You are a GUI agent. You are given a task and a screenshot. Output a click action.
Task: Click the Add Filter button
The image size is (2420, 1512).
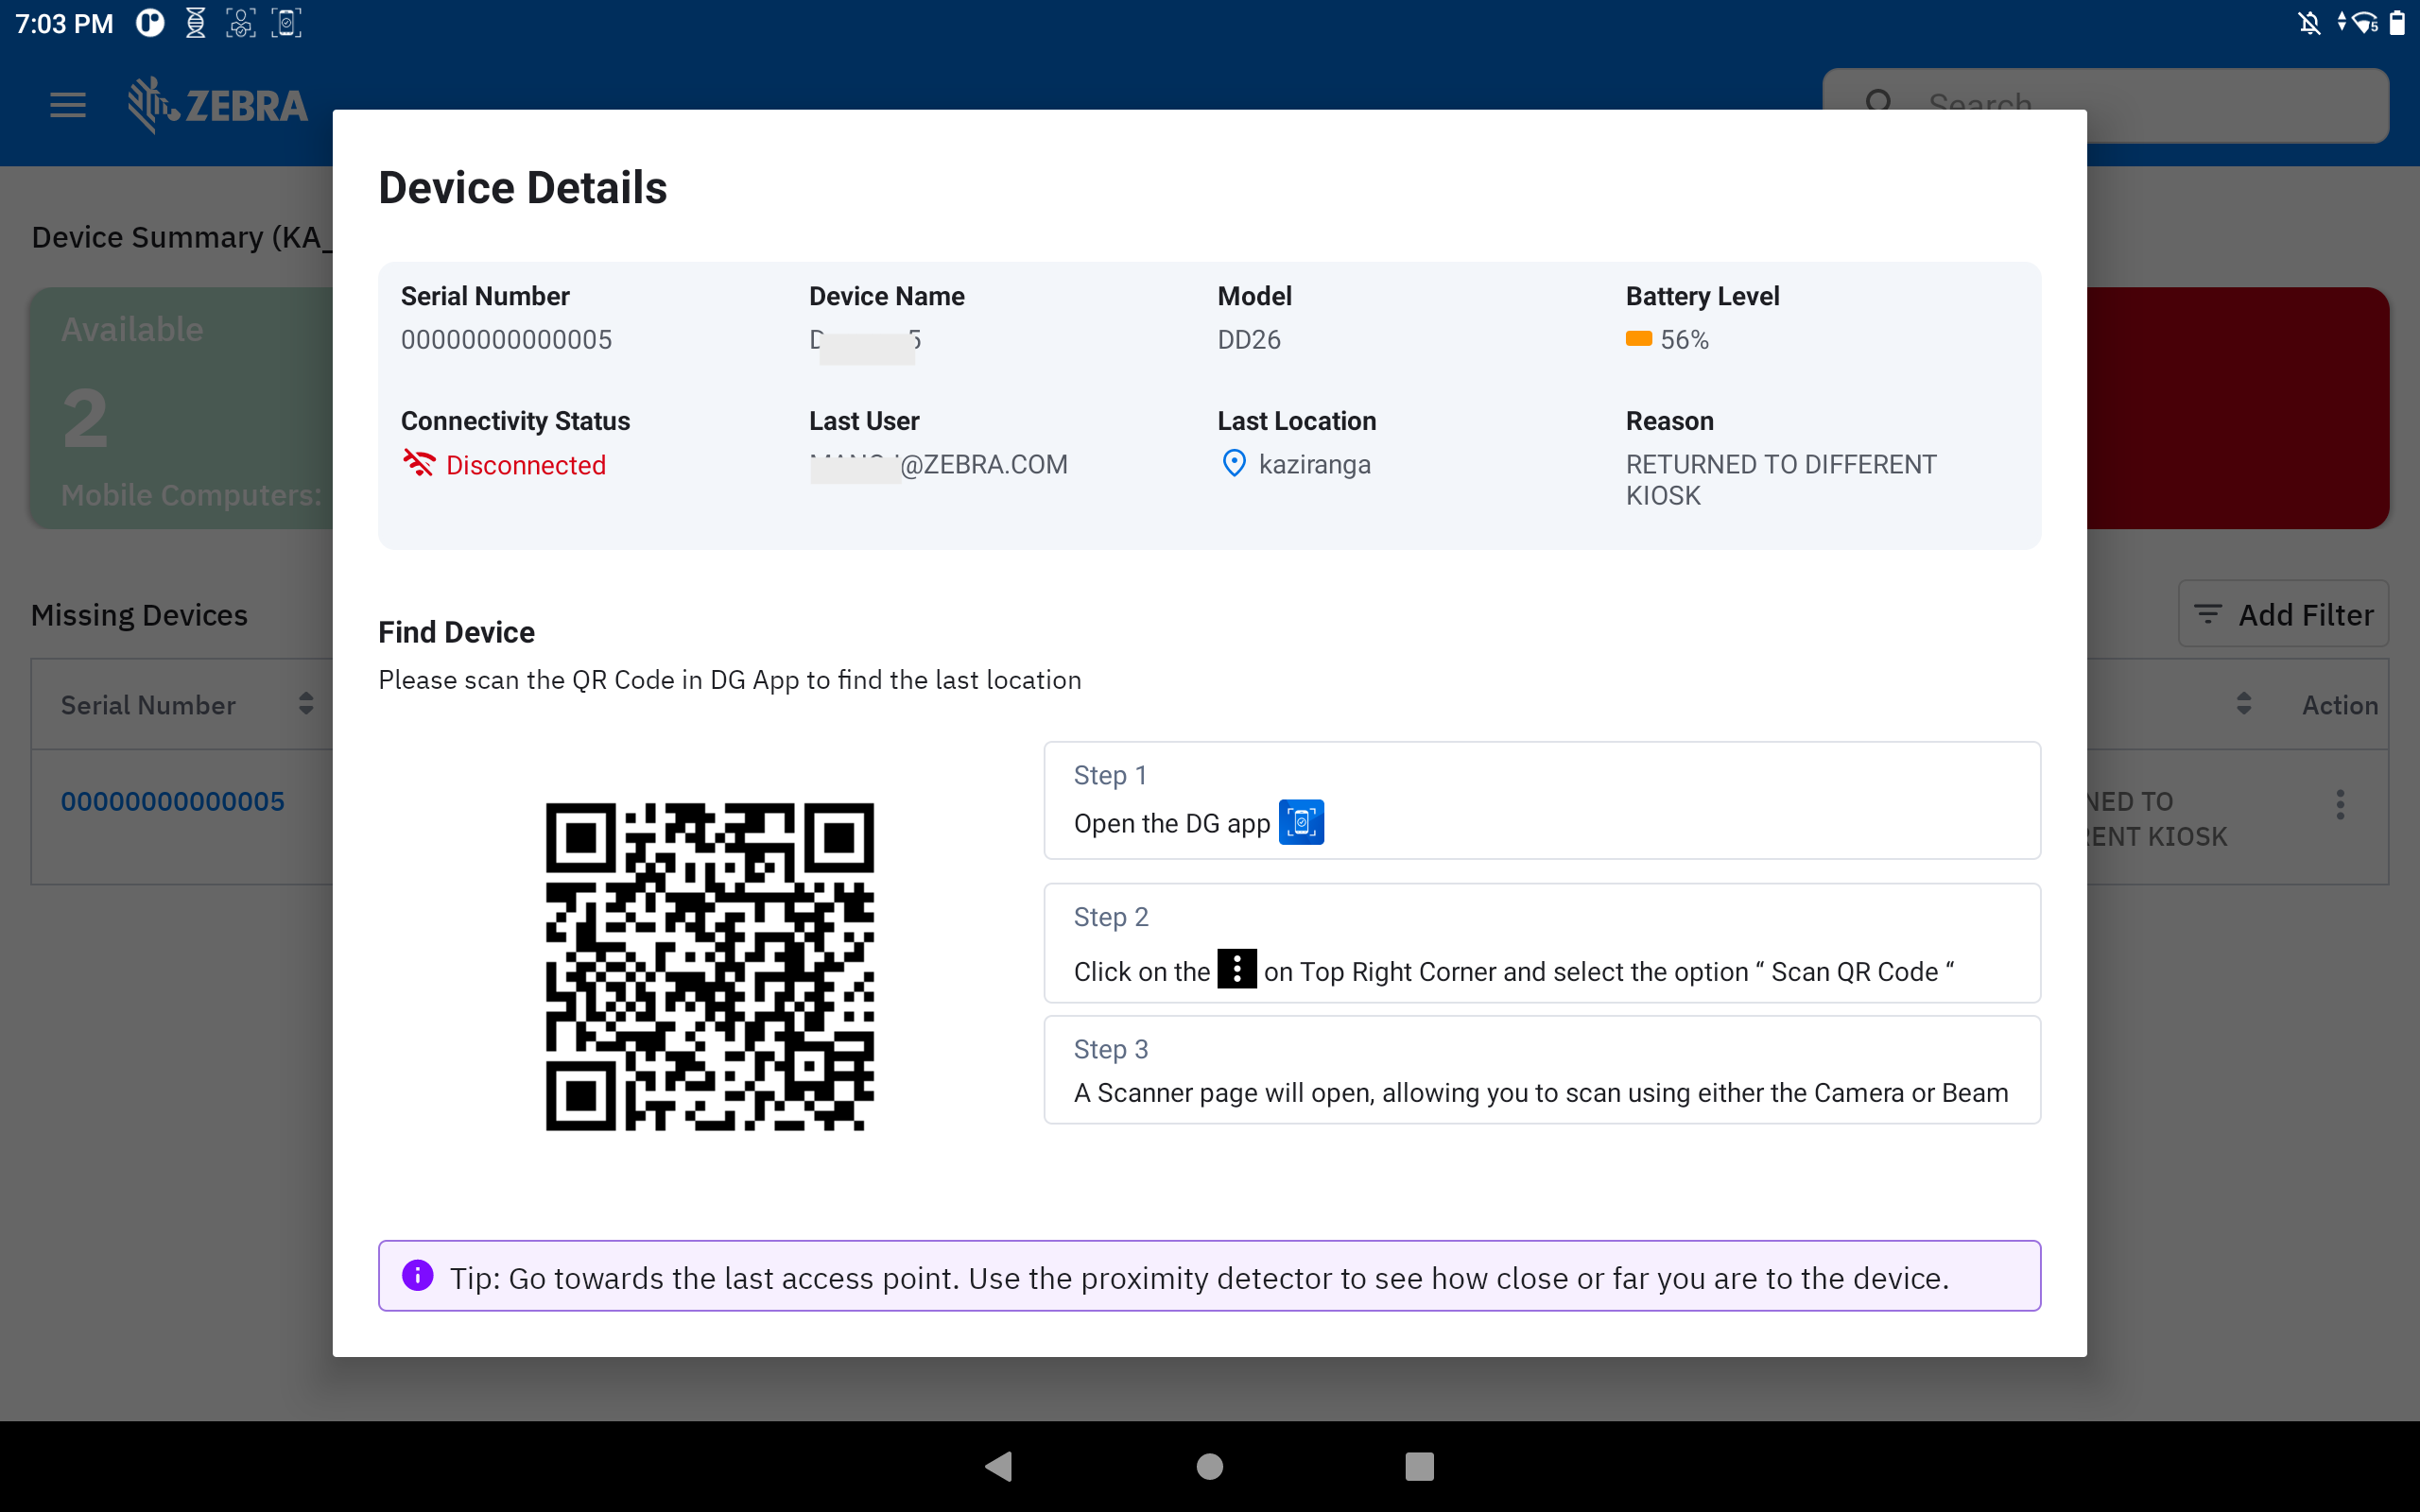2283,614
